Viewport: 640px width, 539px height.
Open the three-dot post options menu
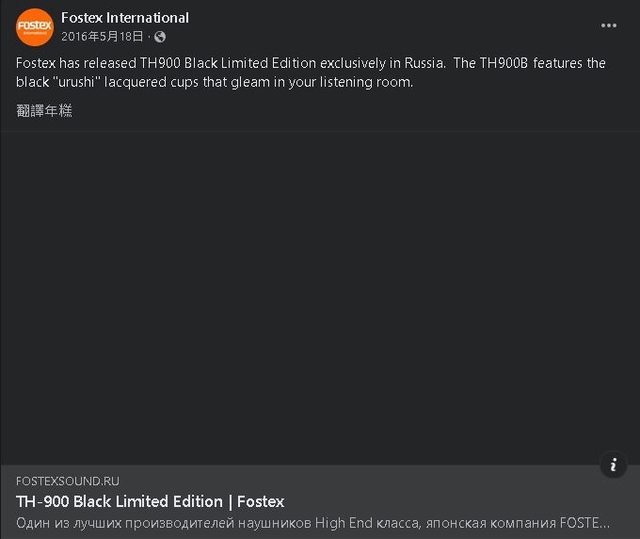609,25
